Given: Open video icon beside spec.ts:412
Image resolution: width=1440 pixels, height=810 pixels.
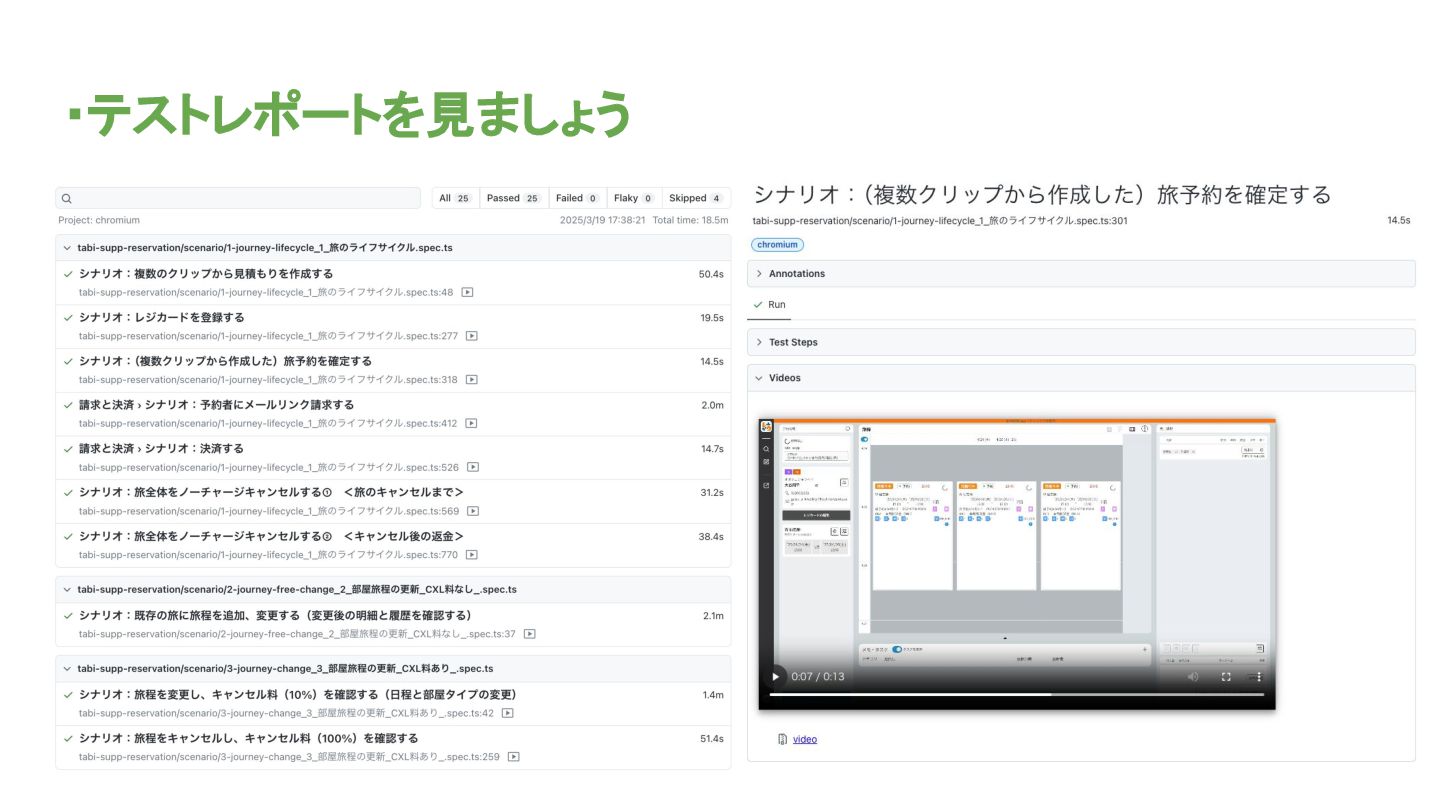Looking at the screenshot, I should click(471, 423).
